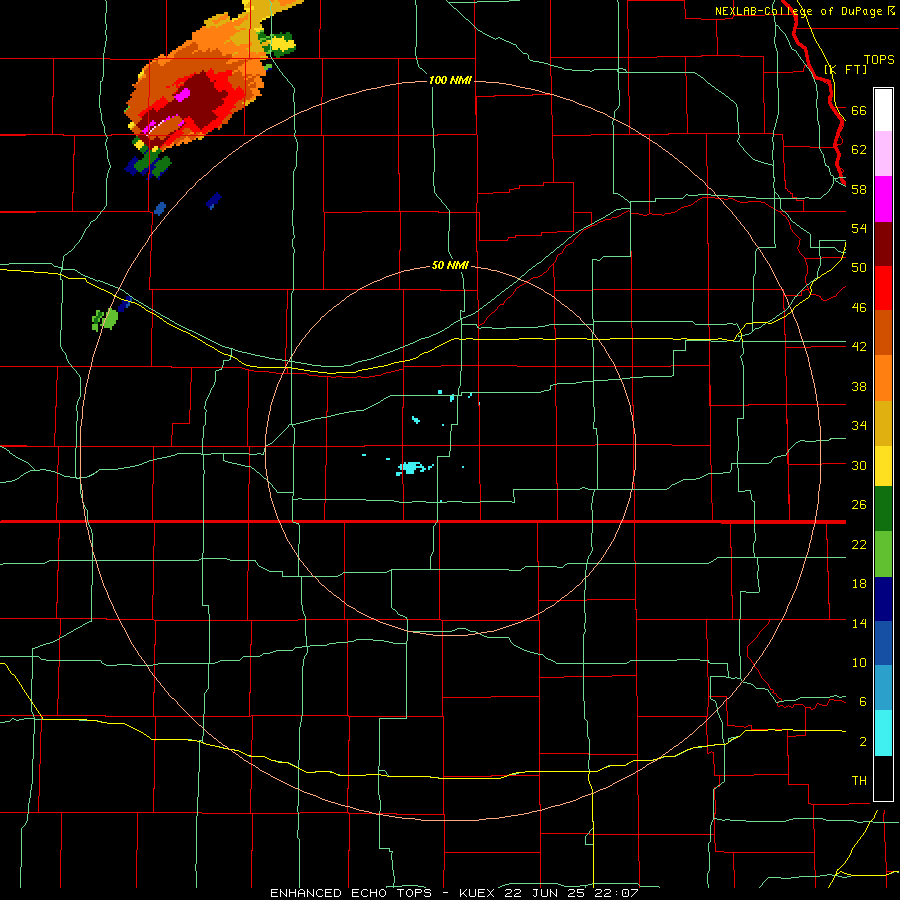The height and width of the screenshot is (900, 900).
Task: Click the "TOPS" legend heading
Action: click(x=879, y=59)
